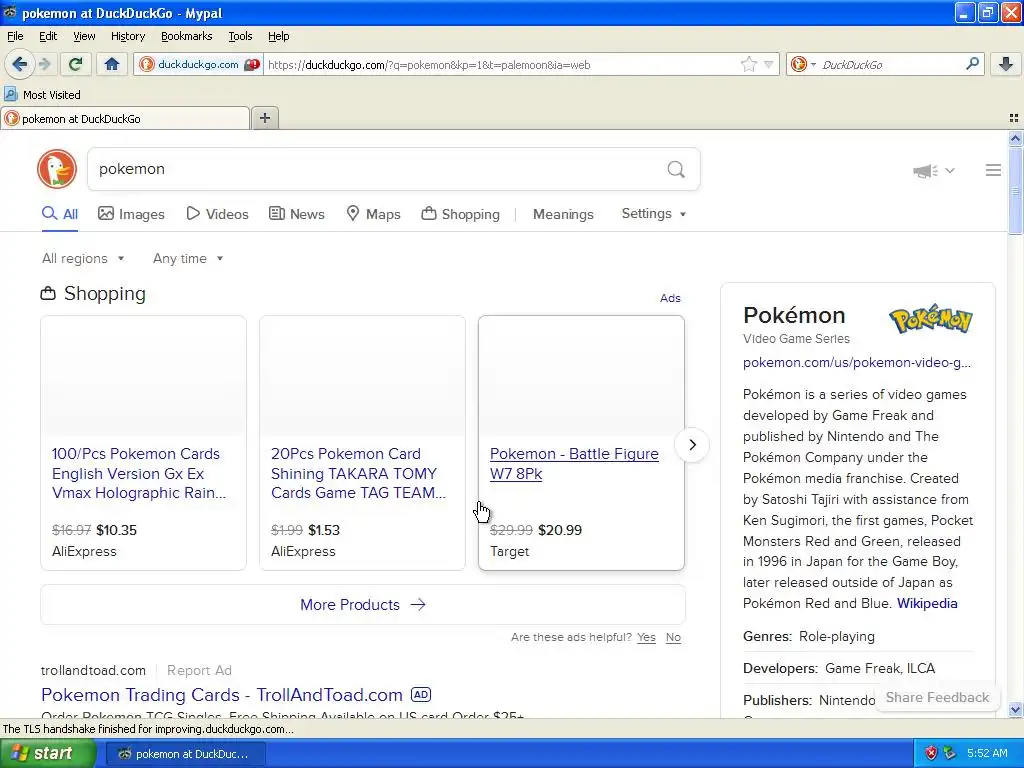Open the File menu
This screenshot has width=1024, height=768.
15,36
